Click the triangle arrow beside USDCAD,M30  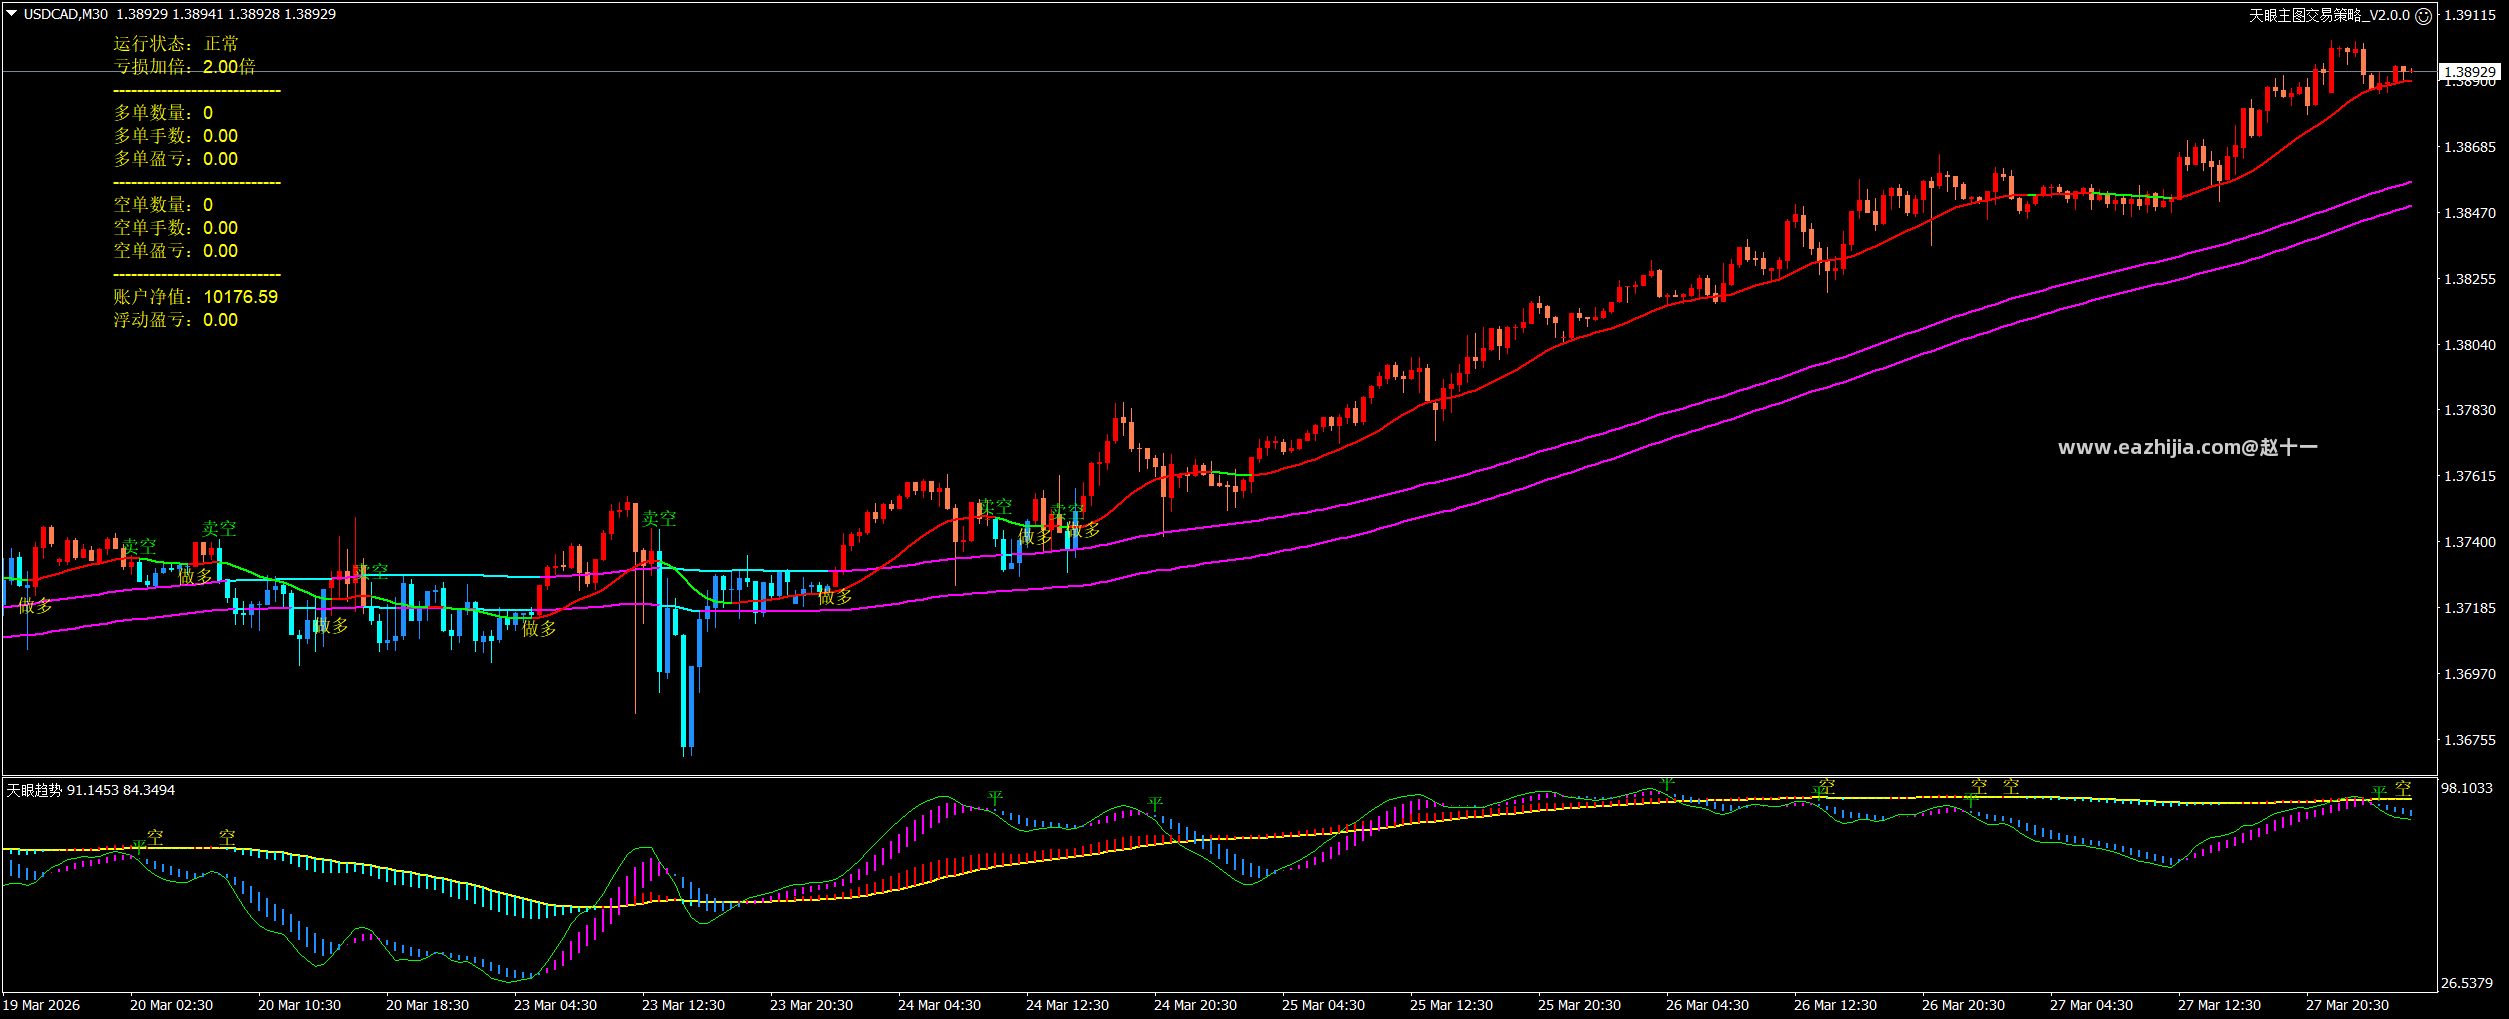(12, 14)
